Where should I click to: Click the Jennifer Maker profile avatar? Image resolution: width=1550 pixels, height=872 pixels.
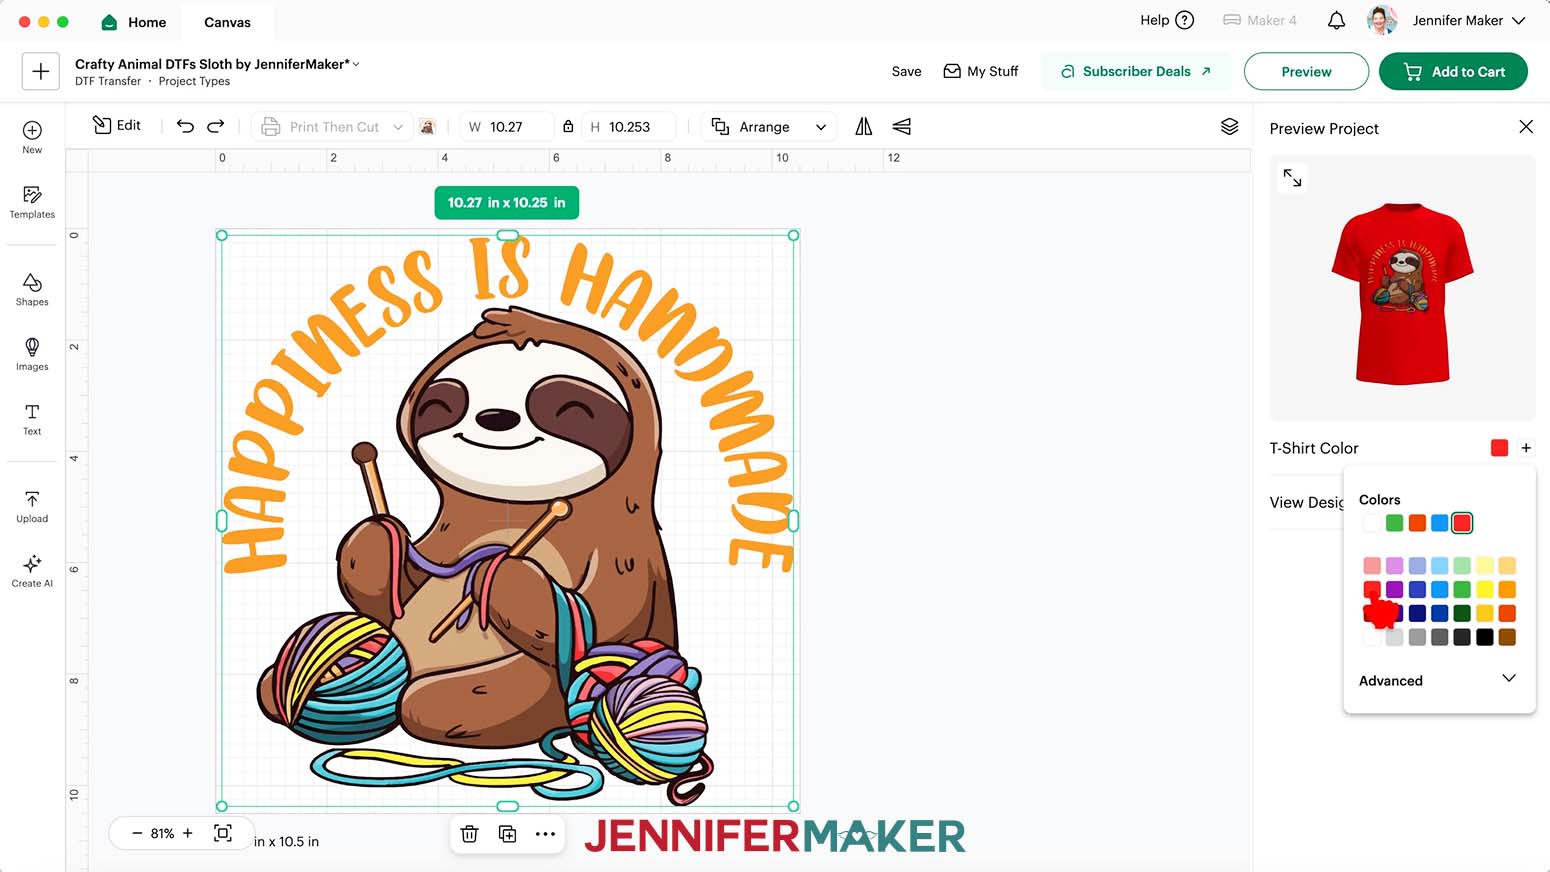pyautogui.click(x=1382, y=20)
